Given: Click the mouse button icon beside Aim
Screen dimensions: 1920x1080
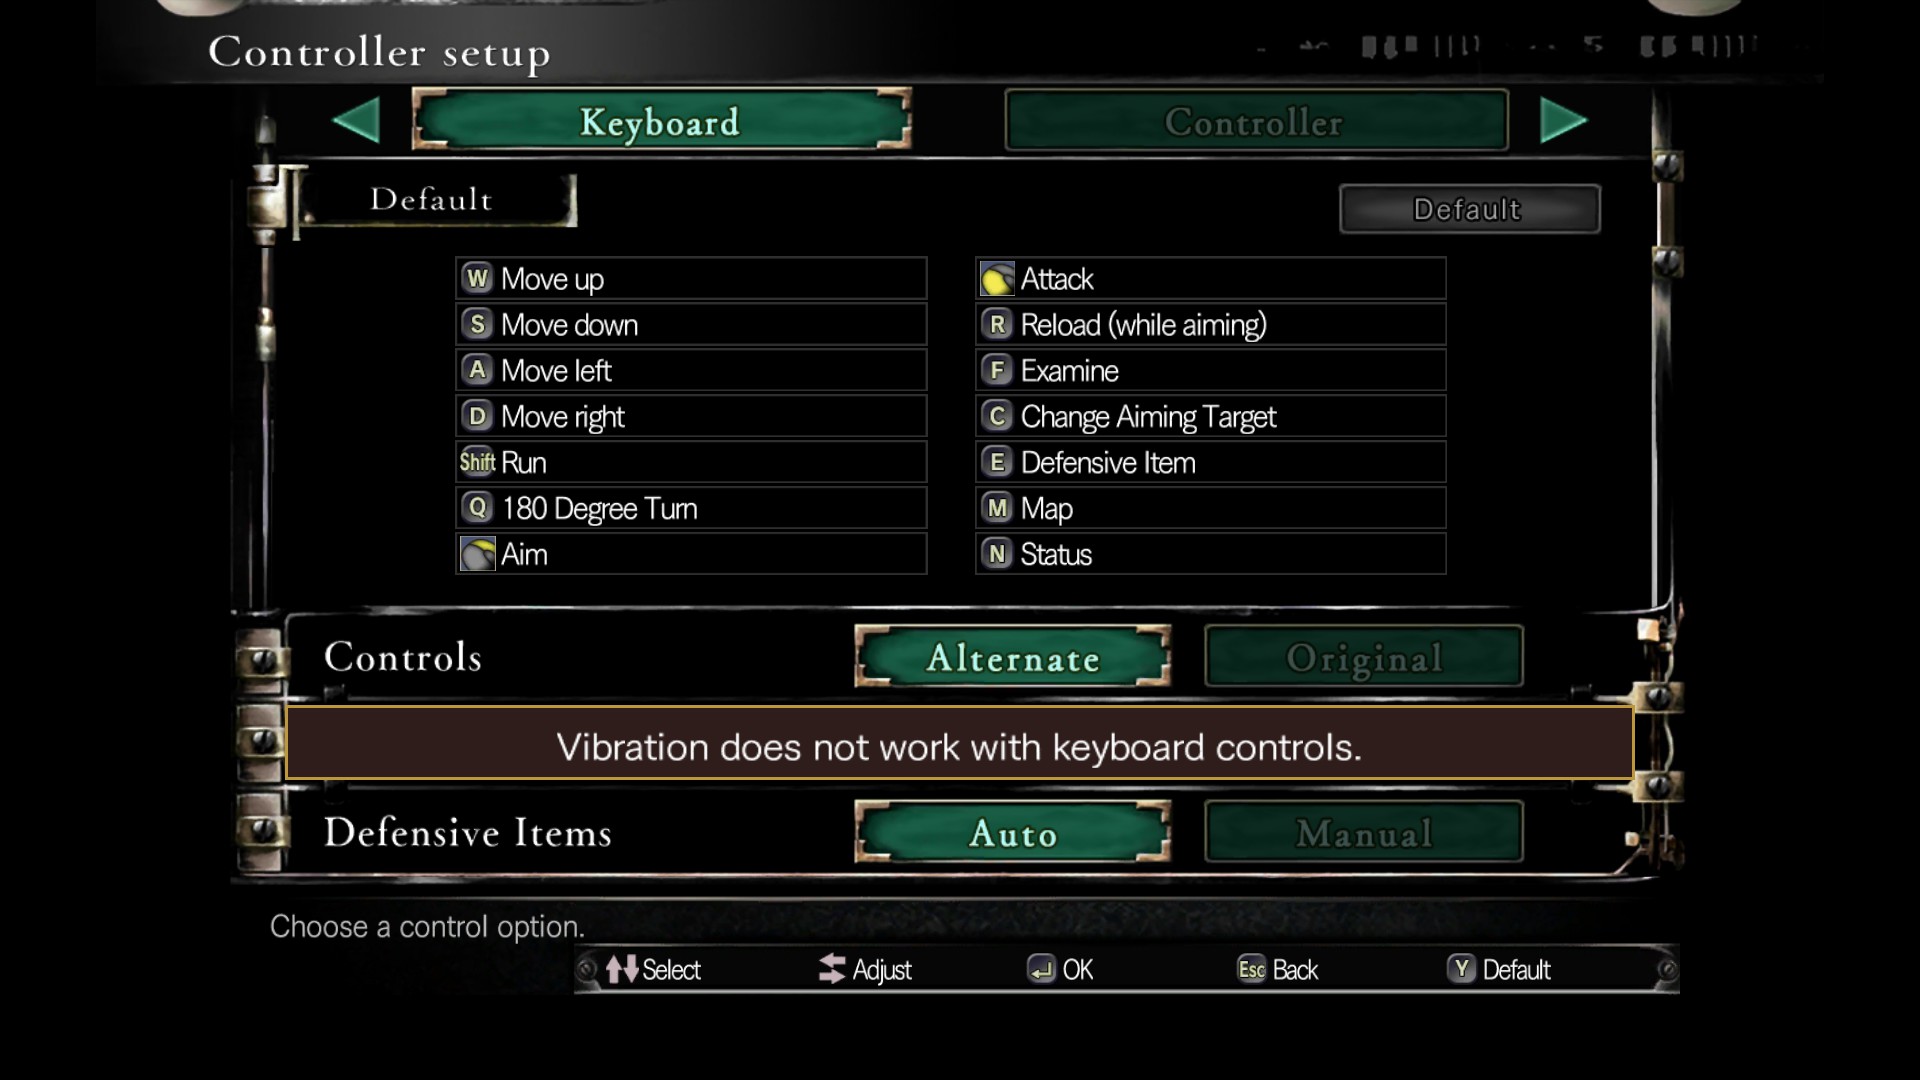Looking at the screenshot, I should coord(478,554).
